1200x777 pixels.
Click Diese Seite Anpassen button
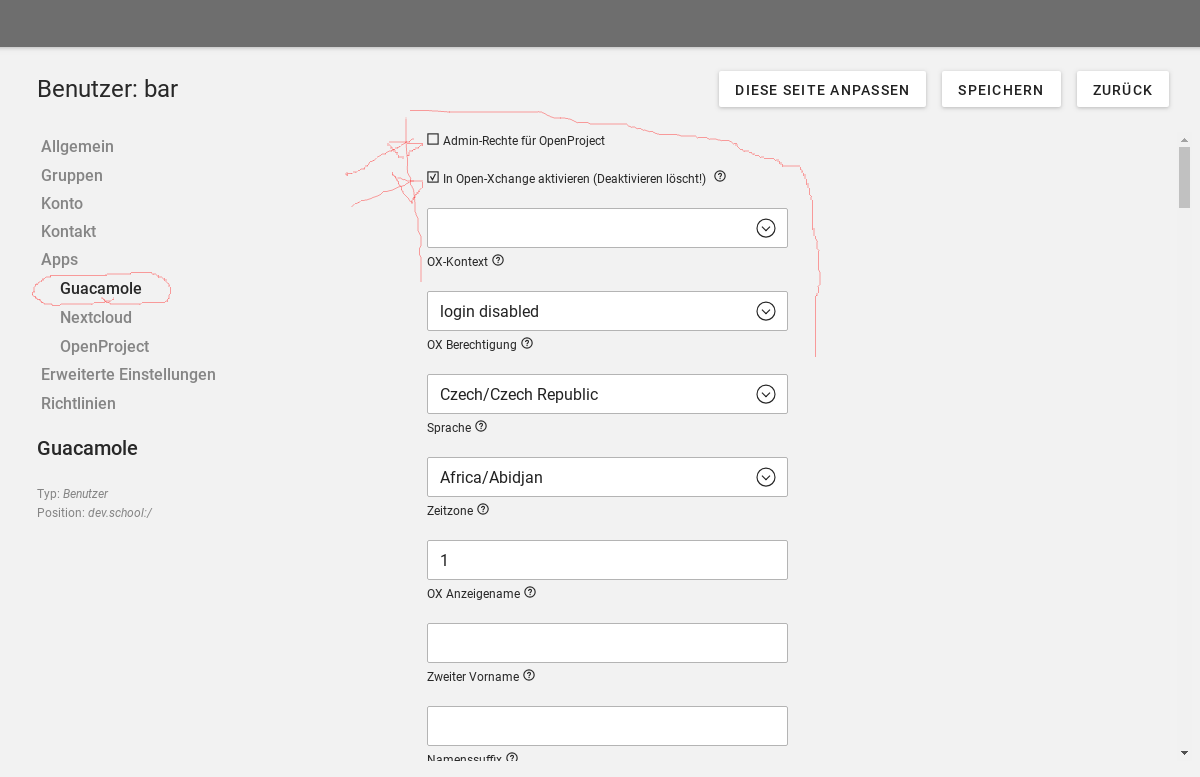(822, 90)
